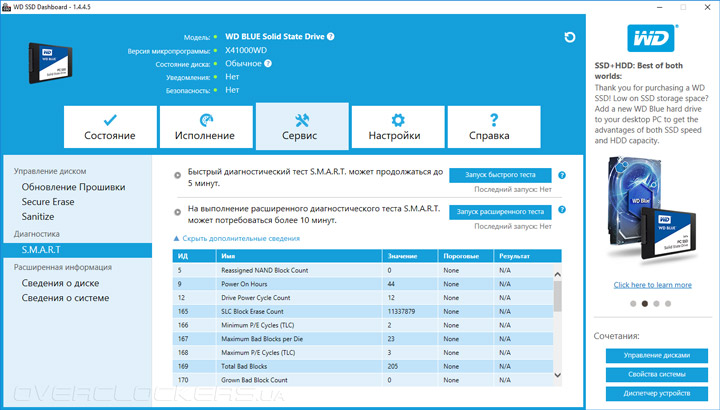Open Сведения о диске in sidebar

pos(60,283)
